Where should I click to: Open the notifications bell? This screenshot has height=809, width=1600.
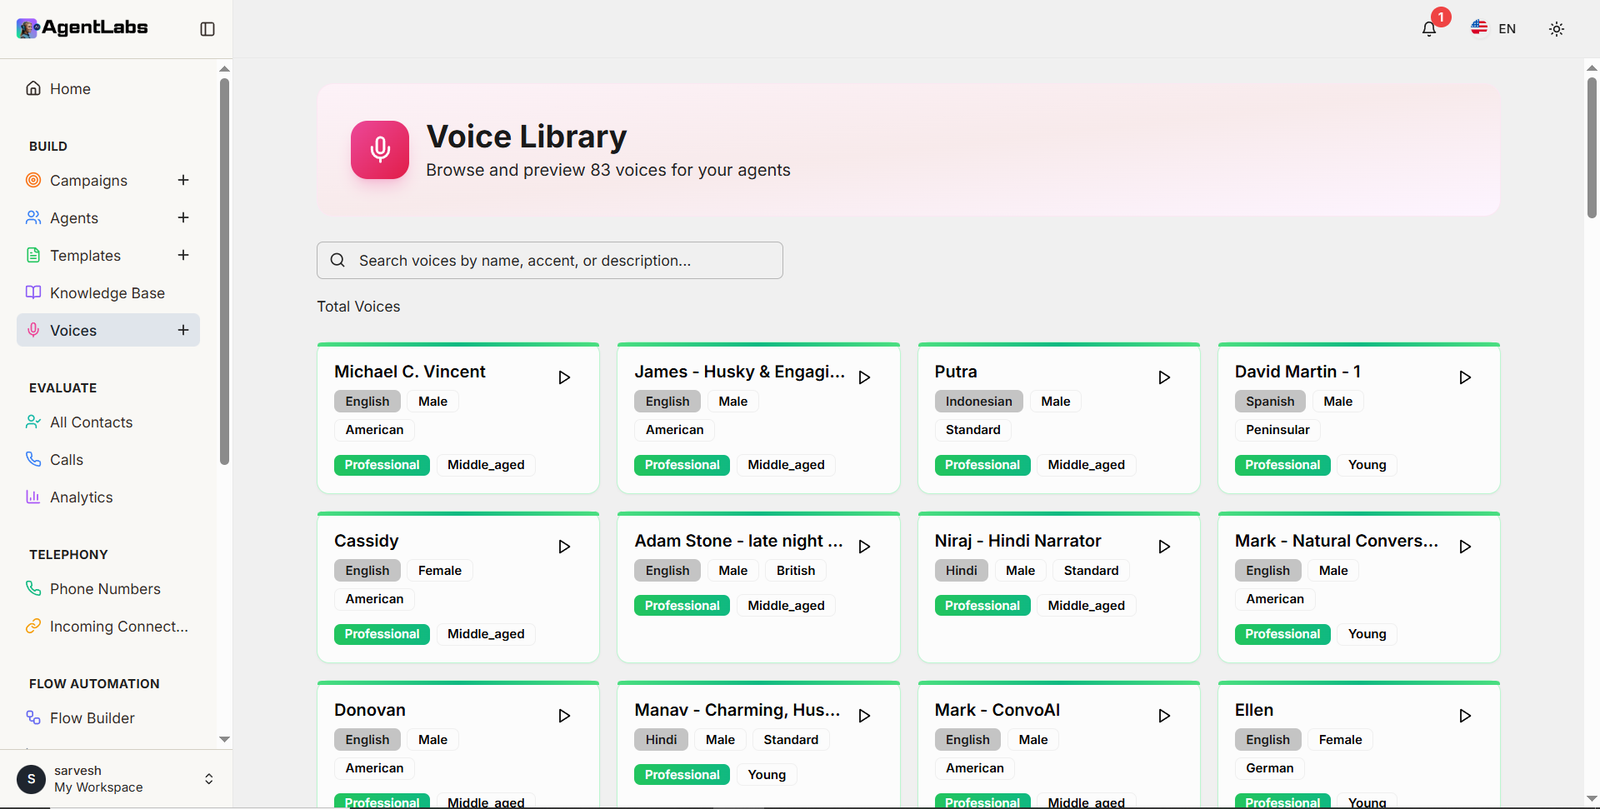coord(1429,29)
